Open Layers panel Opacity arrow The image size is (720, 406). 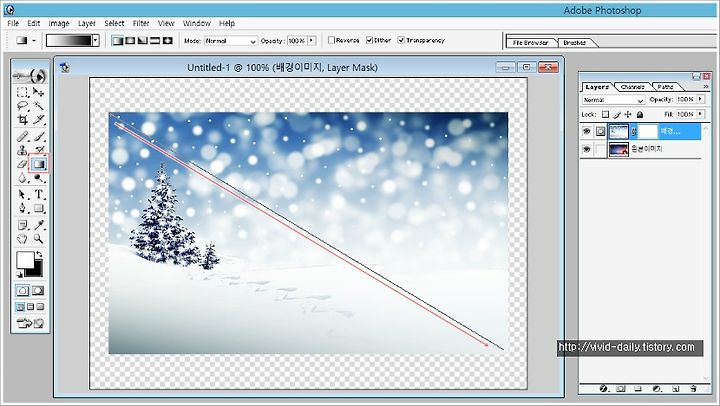tap(700, 99)
